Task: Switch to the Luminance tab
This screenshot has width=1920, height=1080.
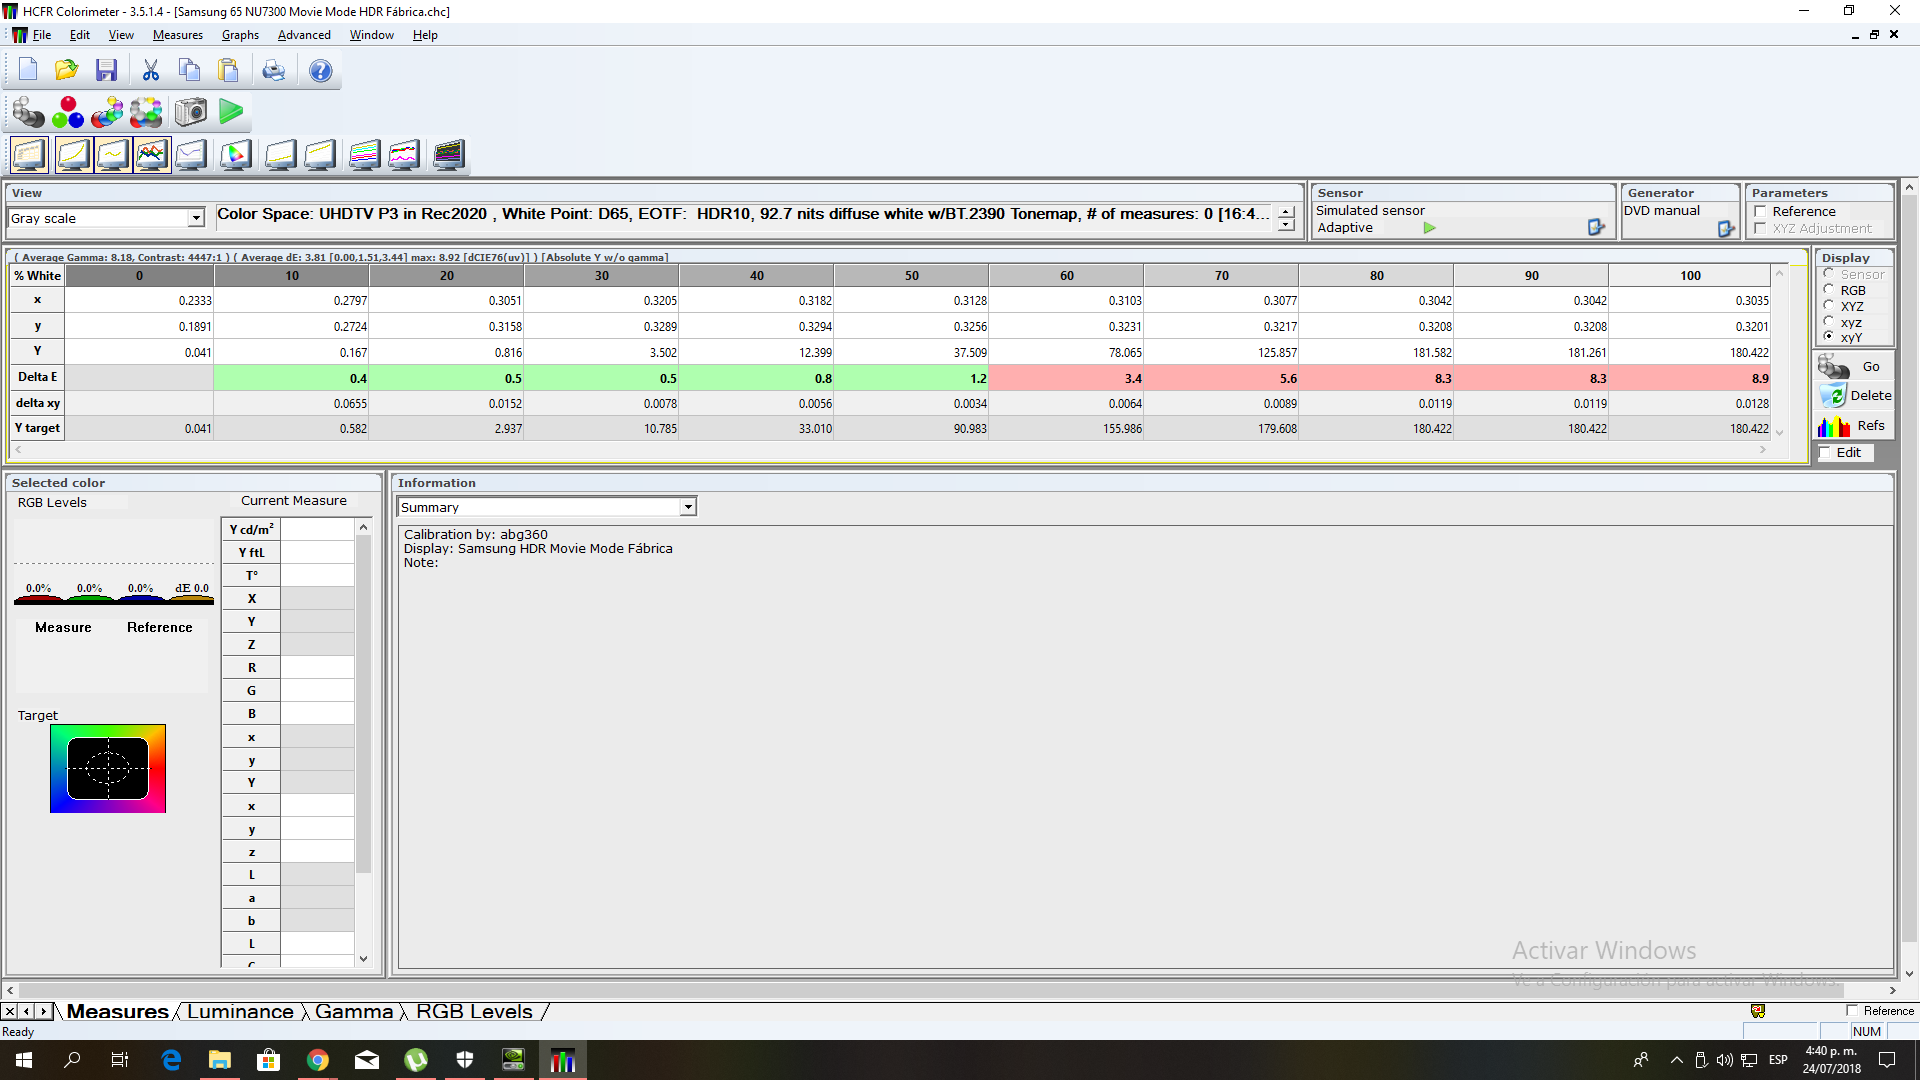Action: pyautogui.click(x=240, y=1012)
